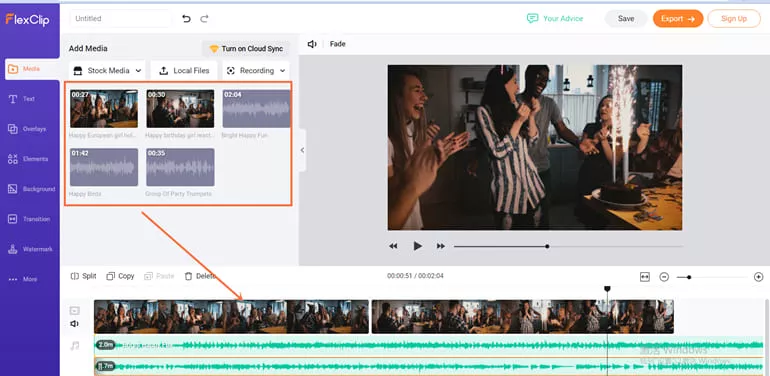The width and height of the screenshot is (770, 376).
Task: Show More sidebar options
Action: tap(23, 279)
